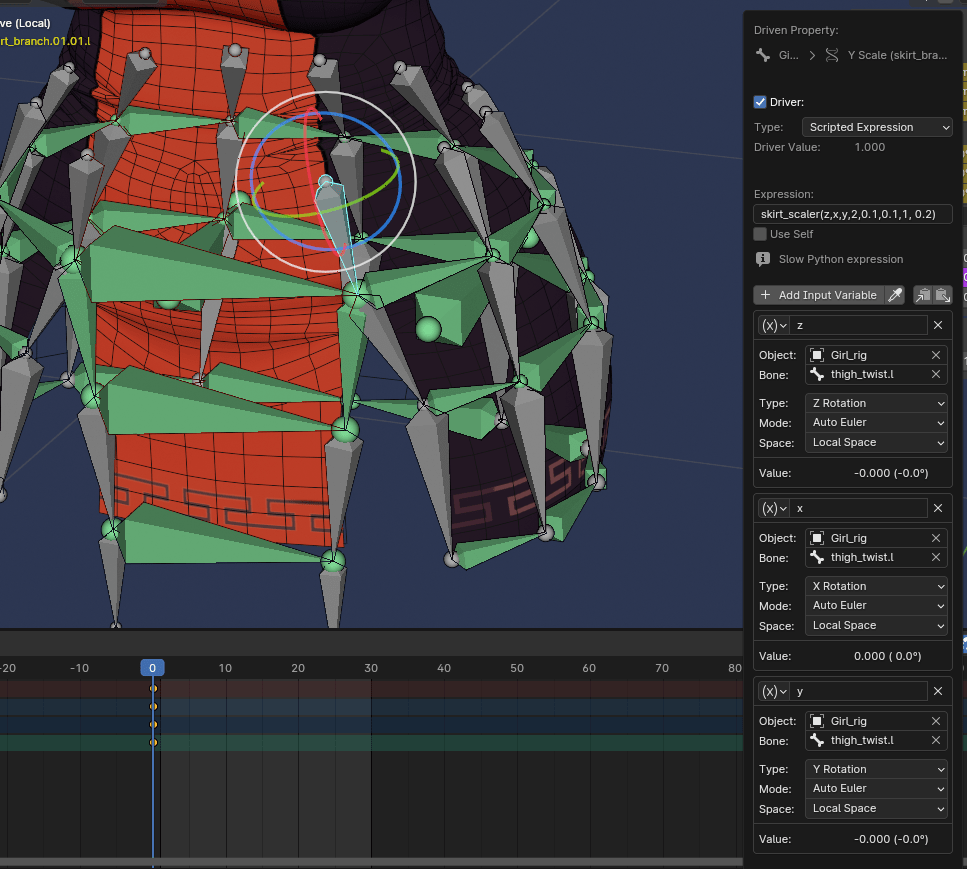The width and height of the screenshot is (967, 869).
Task: Open Local Space dropdown for variable y
Action: pyautogui.click(x=877, y=808)
